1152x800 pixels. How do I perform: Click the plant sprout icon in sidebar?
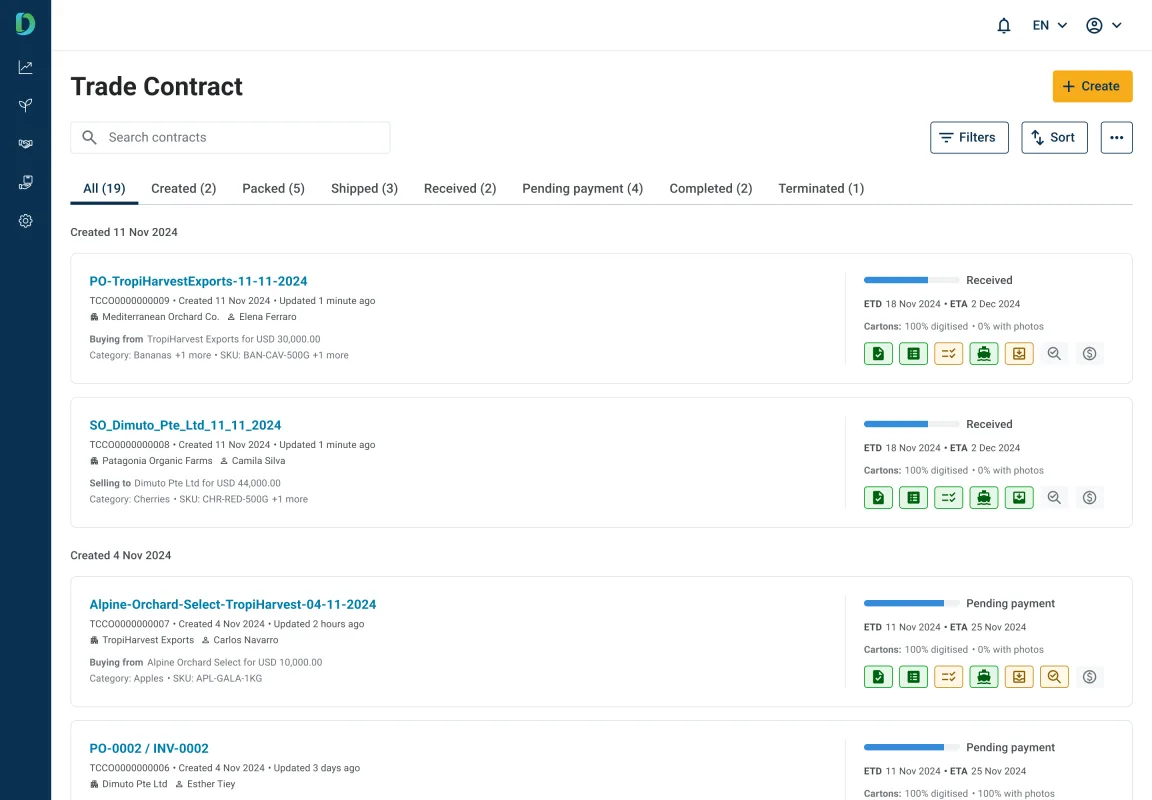[x=25, y=105]
